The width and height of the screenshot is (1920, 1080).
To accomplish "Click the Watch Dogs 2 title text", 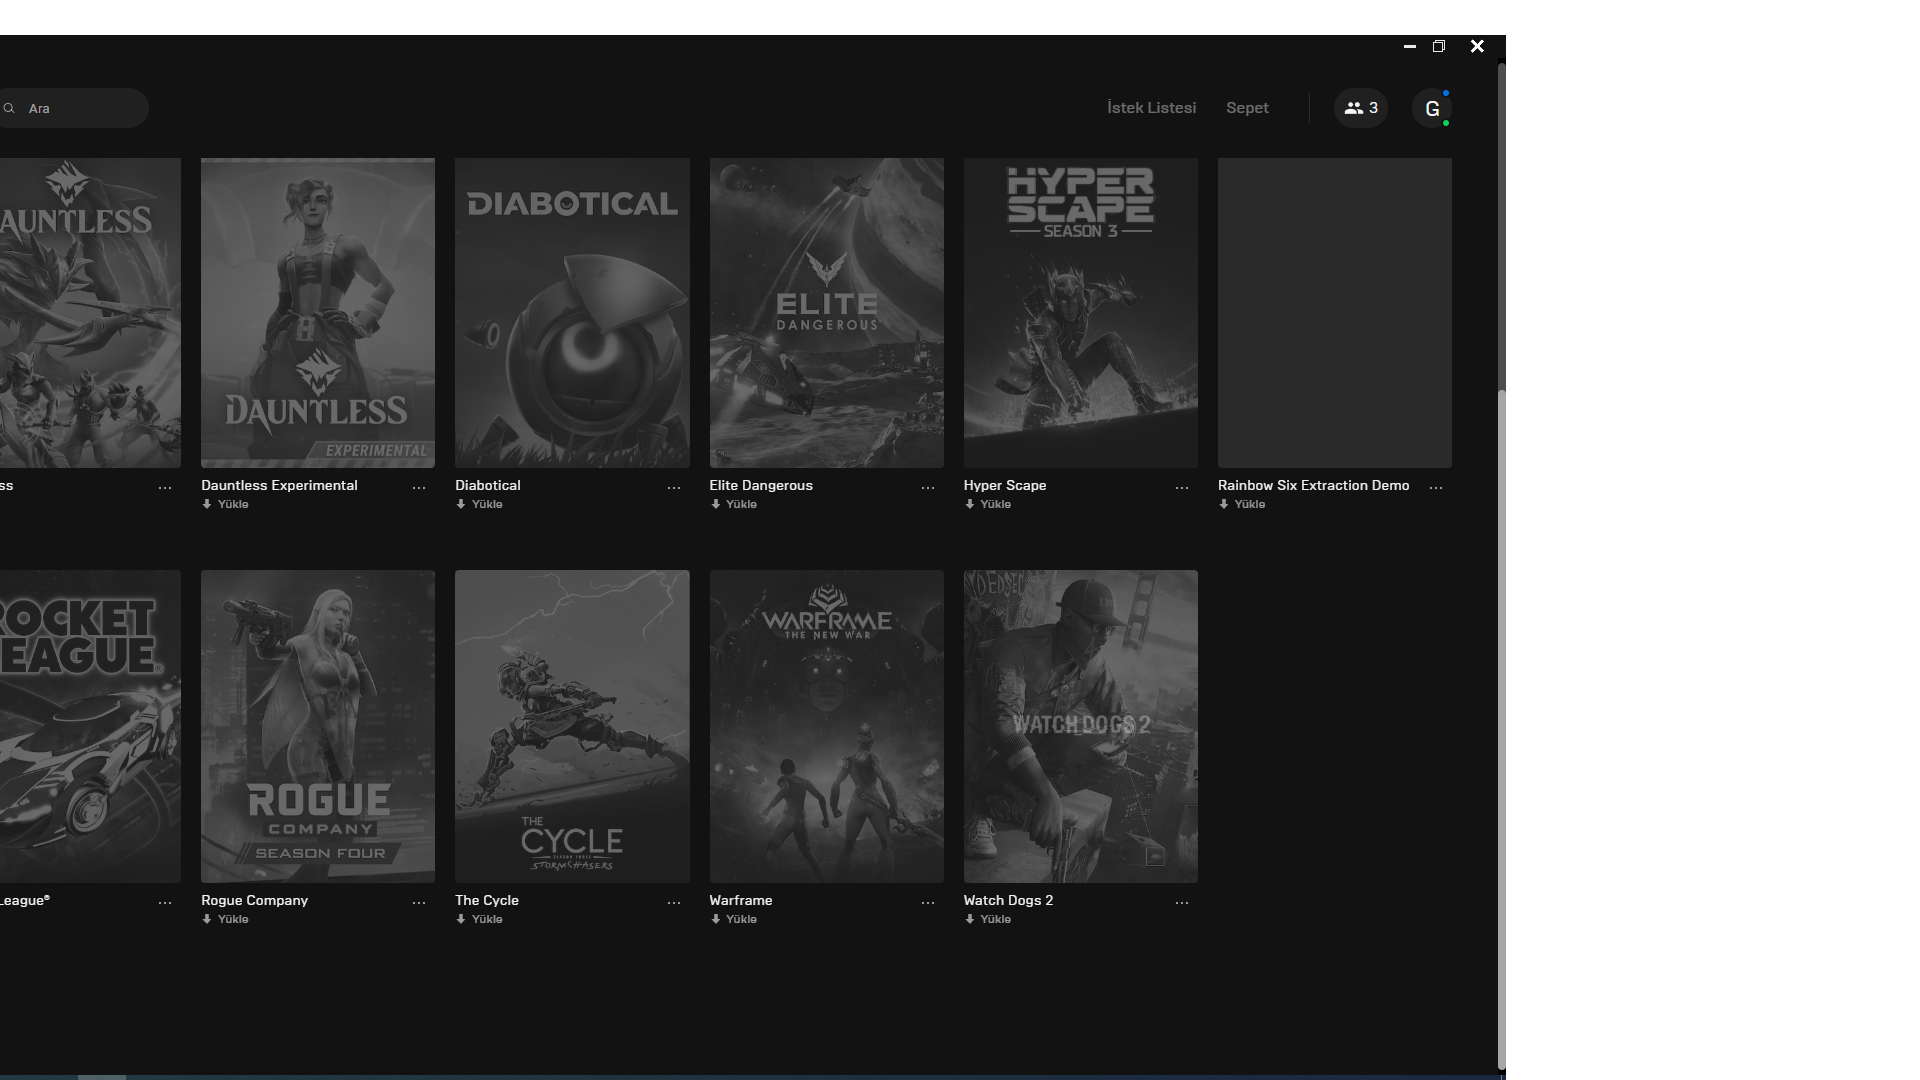I will click(1008, 900).
